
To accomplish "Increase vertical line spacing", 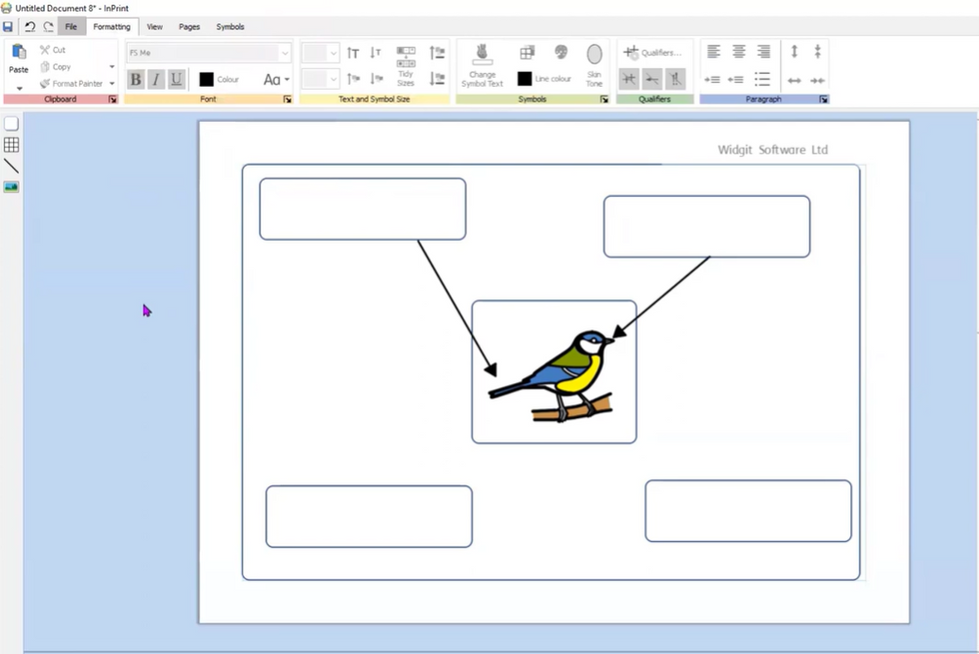I will click(x=794, y=52).
